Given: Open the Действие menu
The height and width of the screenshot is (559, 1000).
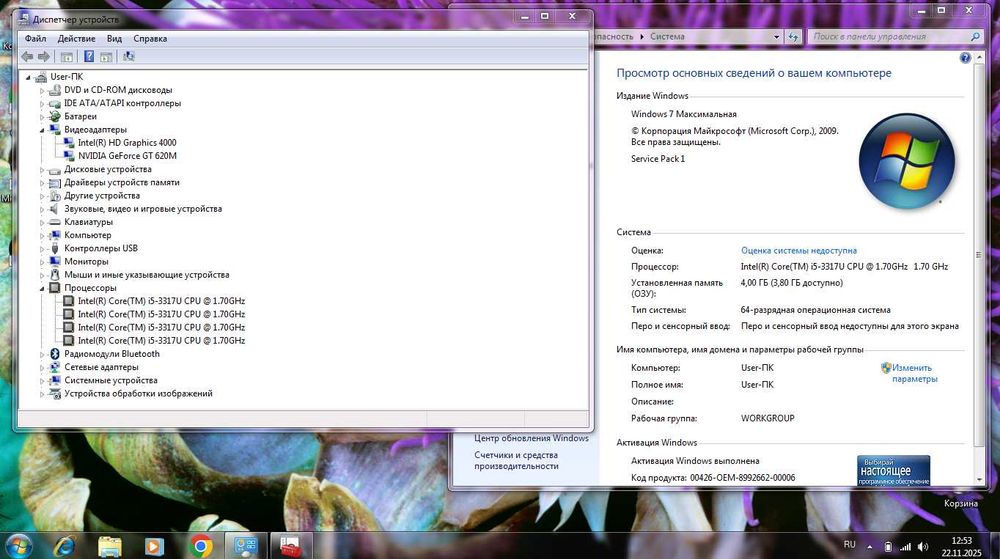Looking at the screenshot, I should [x=77, y=38].
